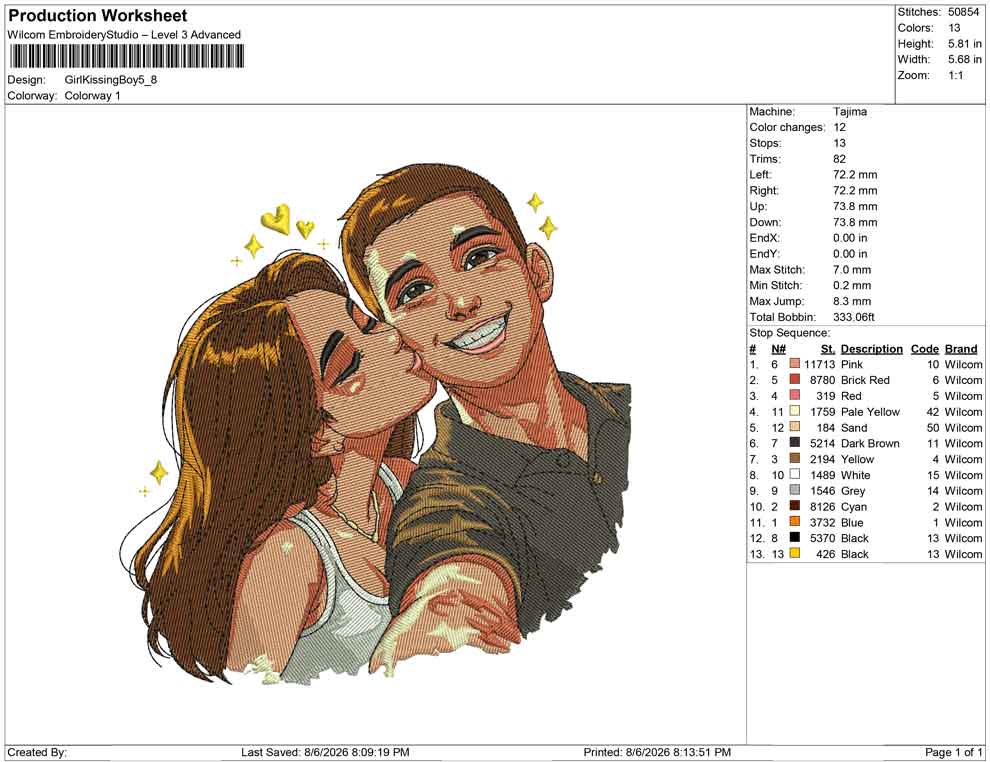Click the Brand column header
The height and width of the screenshot is (762, 990).
click(x=961, y=349)
